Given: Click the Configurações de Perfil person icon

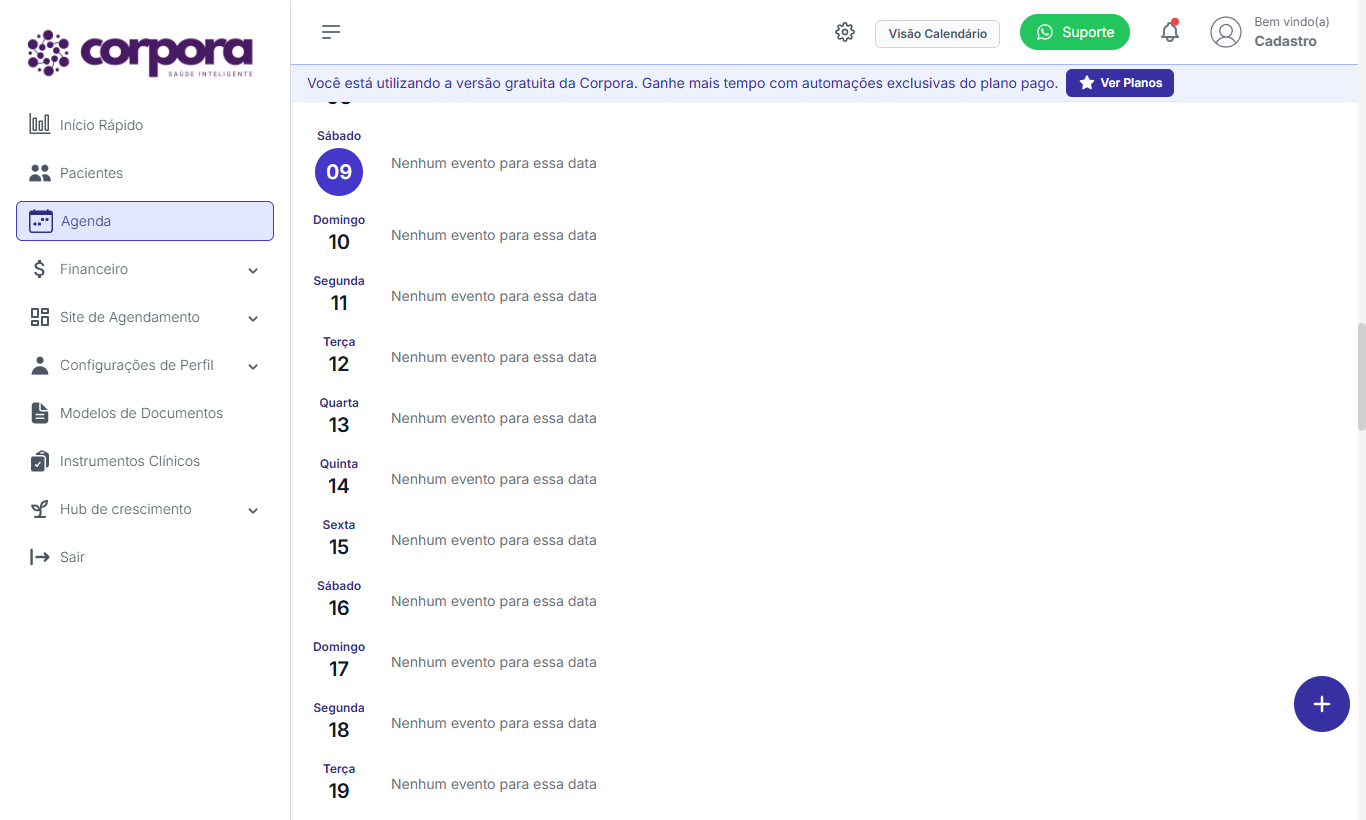Looking at the screenshot, I should coord(40,365).
